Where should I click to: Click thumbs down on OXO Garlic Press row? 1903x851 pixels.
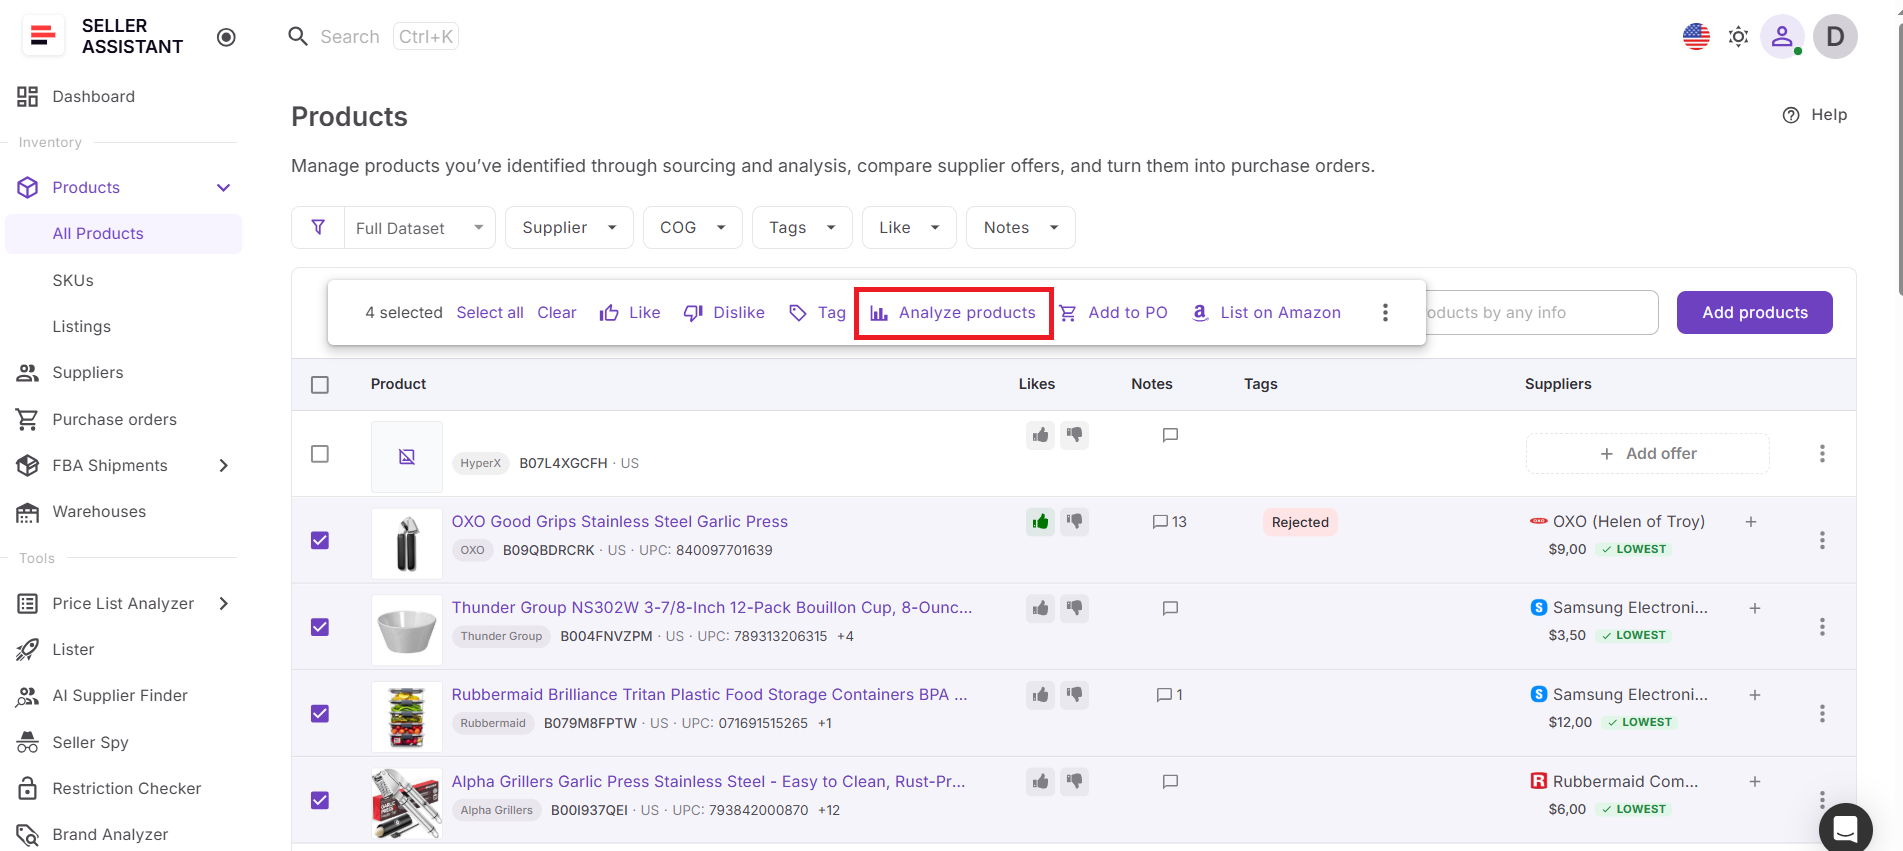[1075, 522]
